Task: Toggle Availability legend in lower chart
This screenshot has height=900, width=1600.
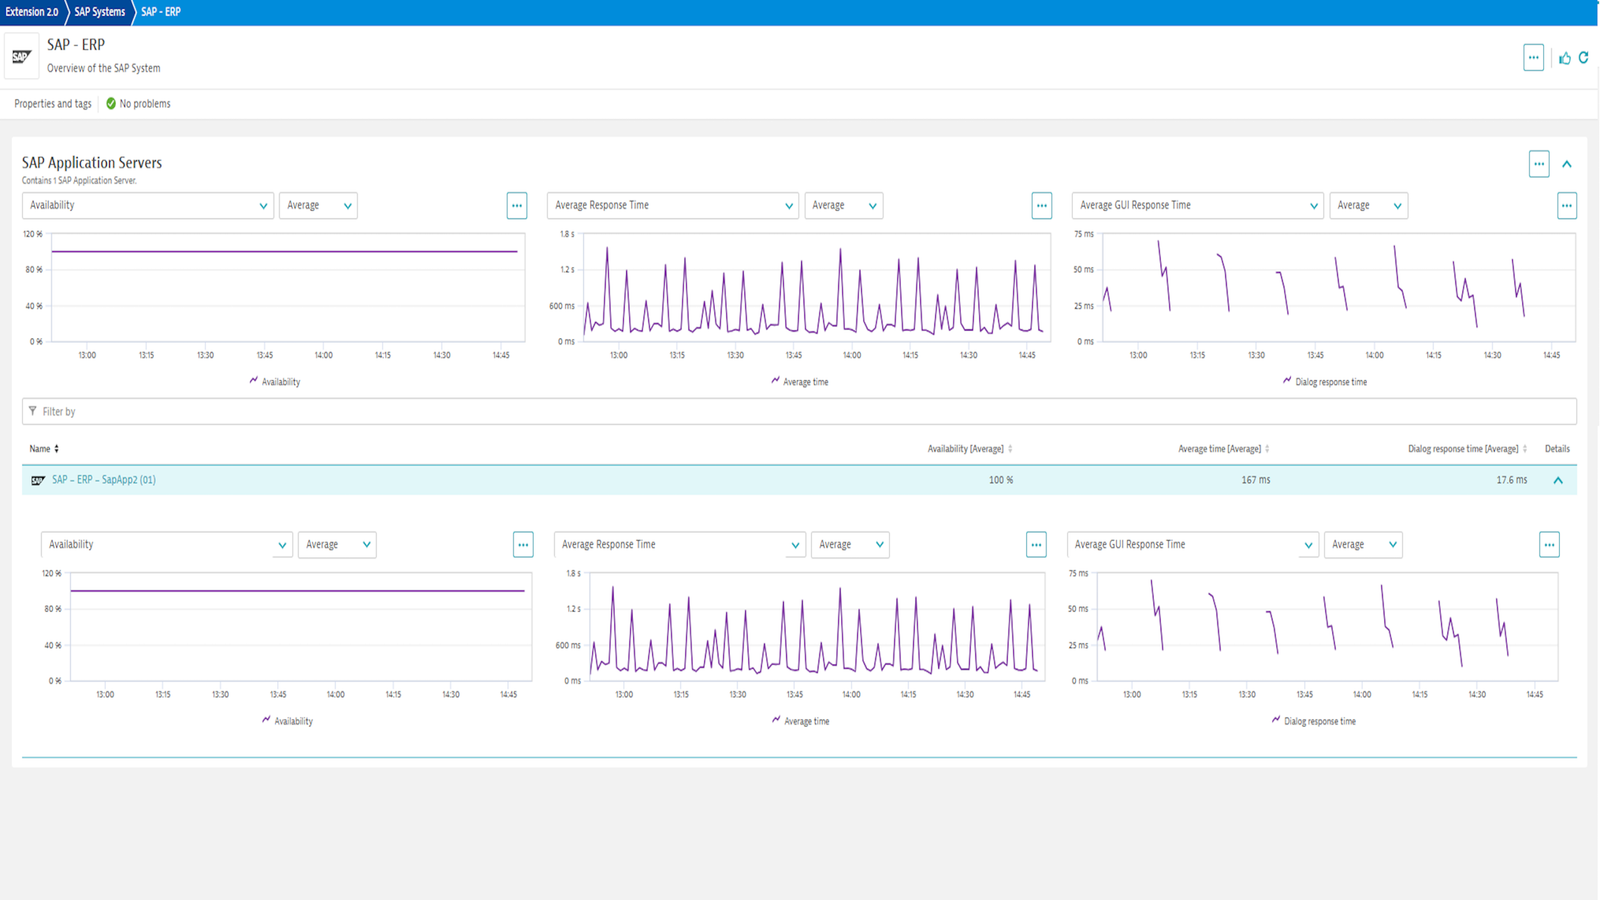Action: click(x=288, y=720)
